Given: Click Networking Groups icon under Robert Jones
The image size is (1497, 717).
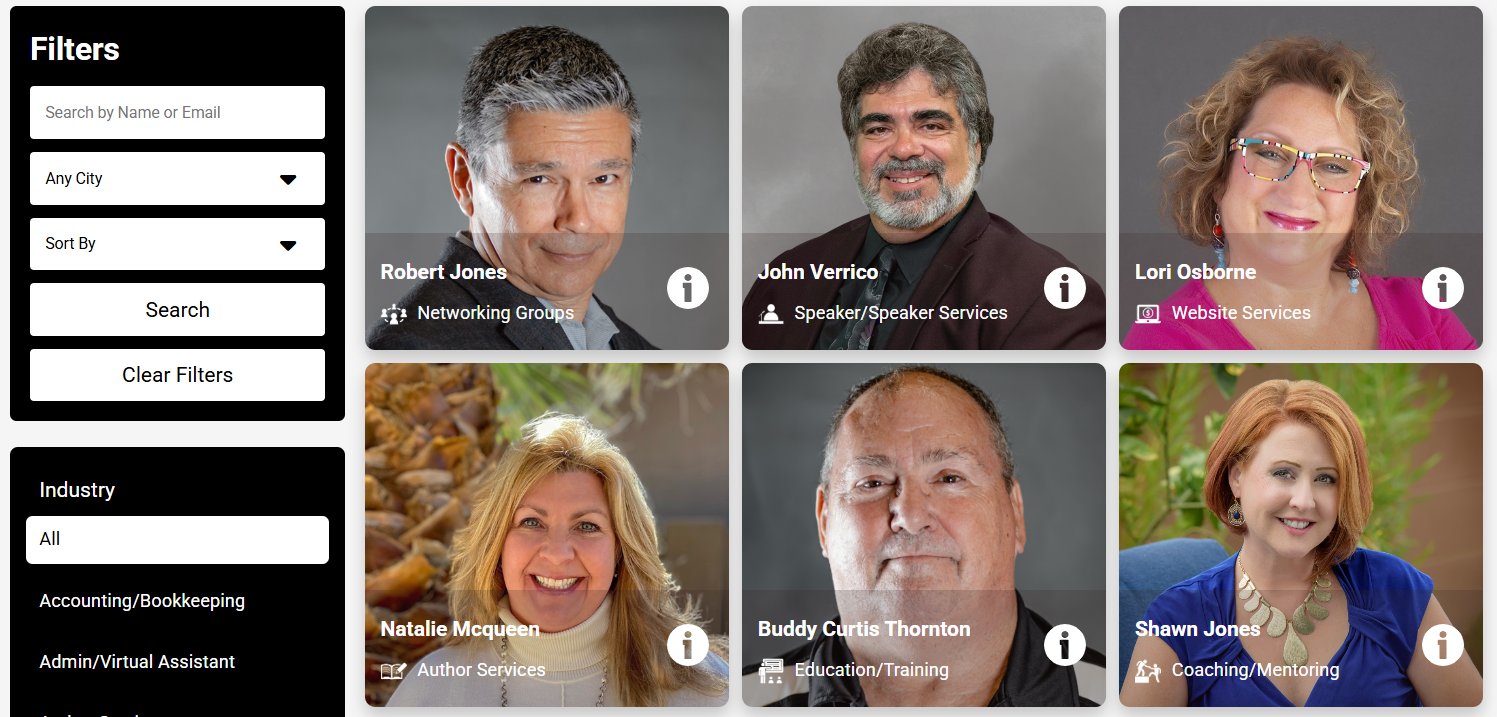Looking at the screenshot, I should [394, 314].
